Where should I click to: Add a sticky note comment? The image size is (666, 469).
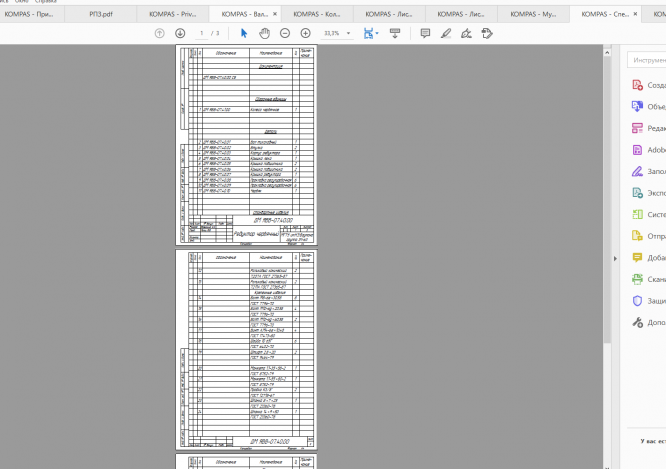(425, 33)
